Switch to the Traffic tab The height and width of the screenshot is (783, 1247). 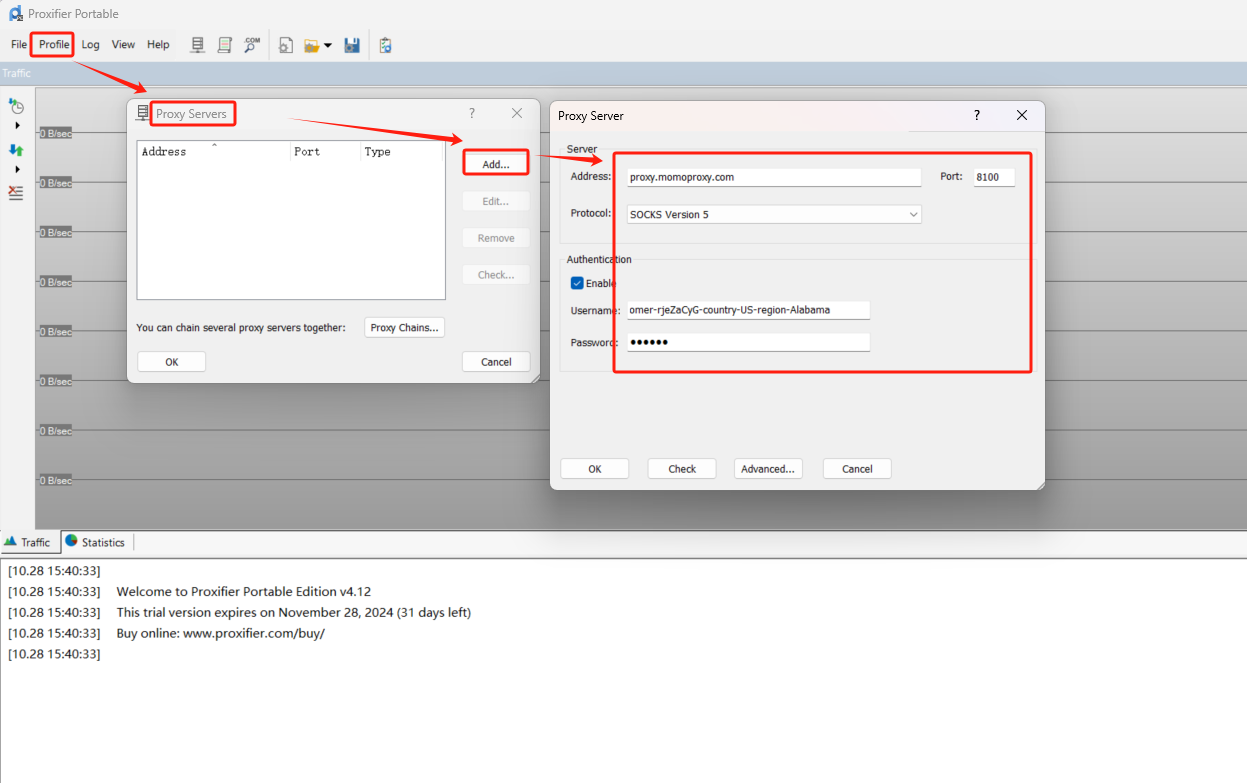click(28, 542)
